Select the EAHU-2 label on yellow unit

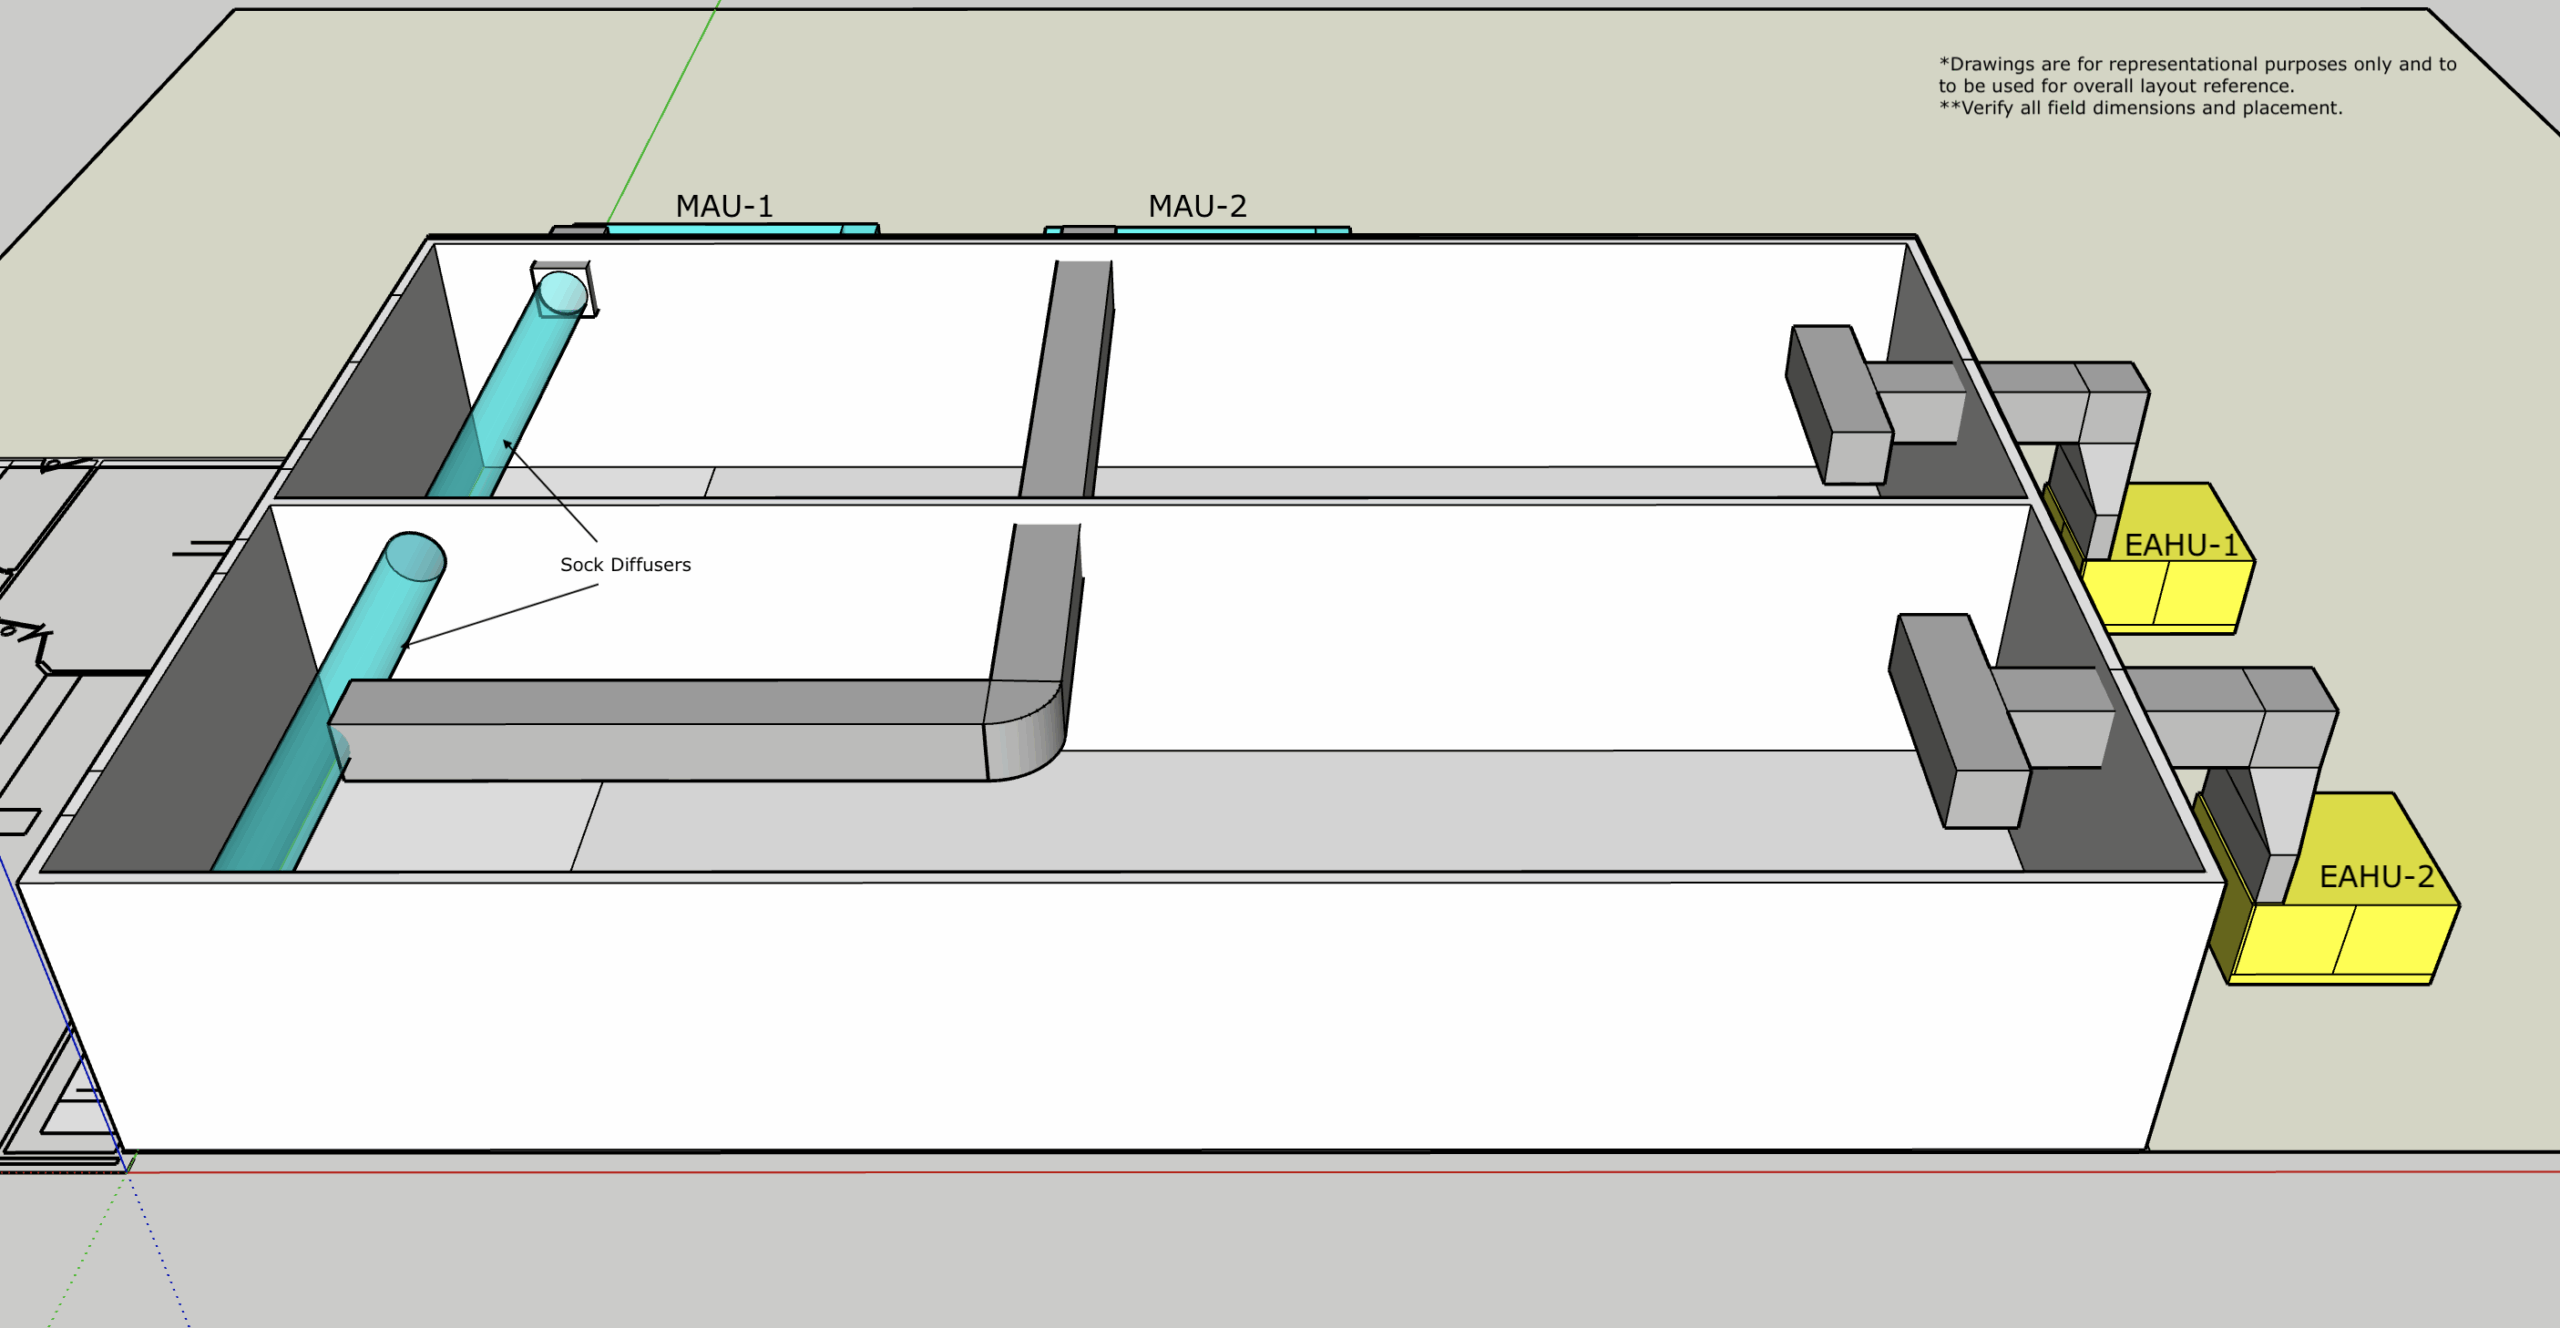(x=2376, y=877)
